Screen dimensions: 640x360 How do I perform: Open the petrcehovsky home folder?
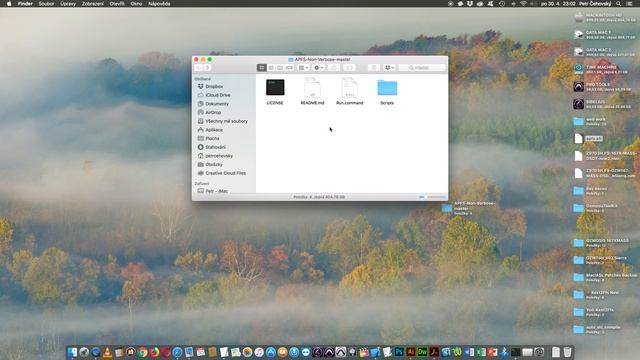point(219,156)
